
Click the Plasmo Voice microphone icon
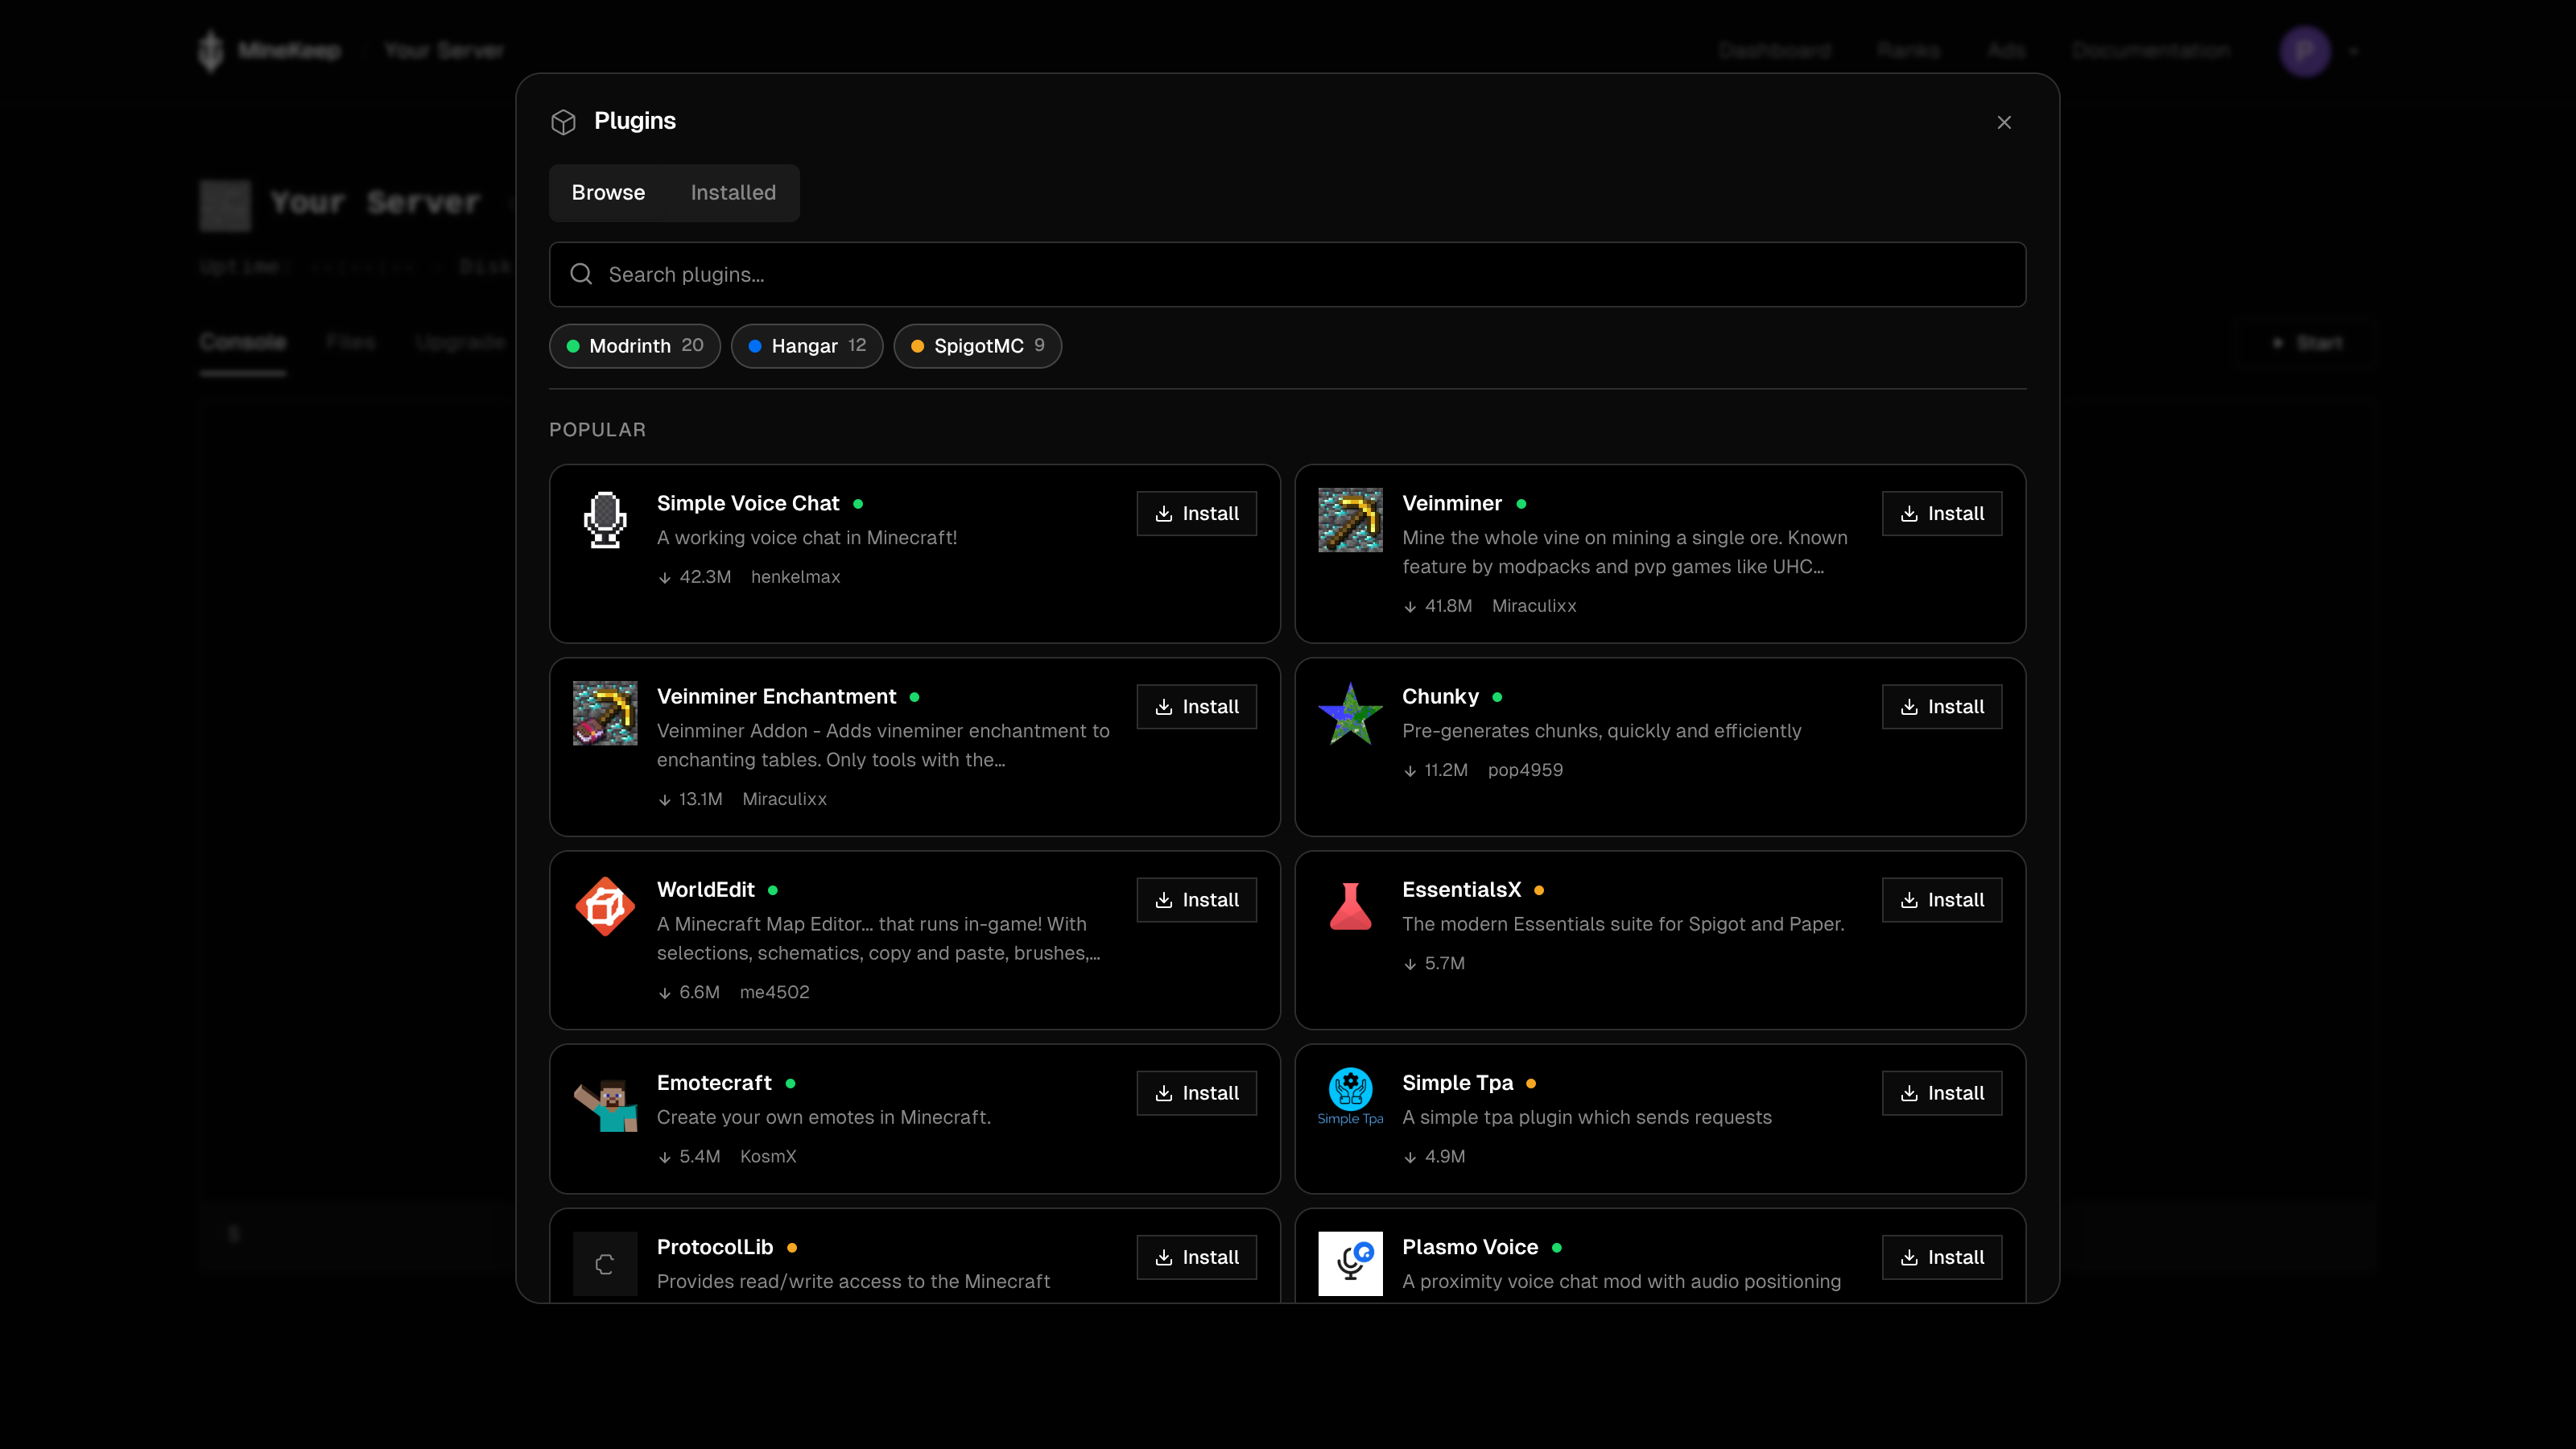coord(1350,1263)
